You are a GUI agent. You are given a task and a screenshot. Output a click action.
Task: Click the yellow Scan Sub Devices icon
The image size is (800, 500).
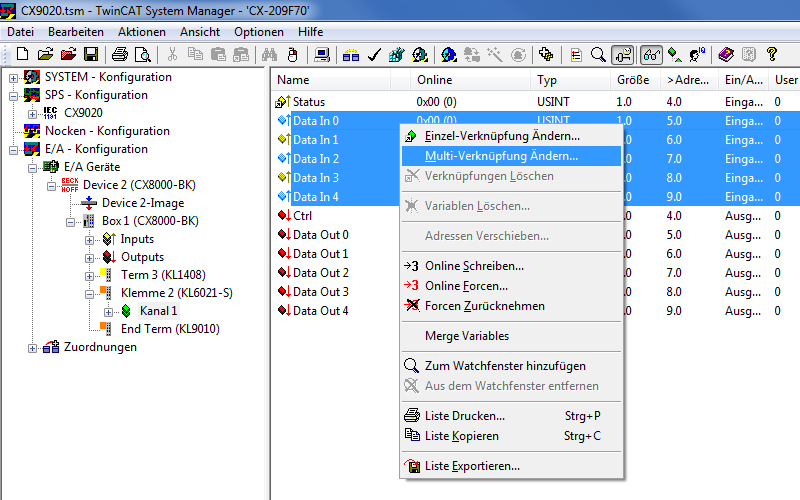(x=546, y=54)
